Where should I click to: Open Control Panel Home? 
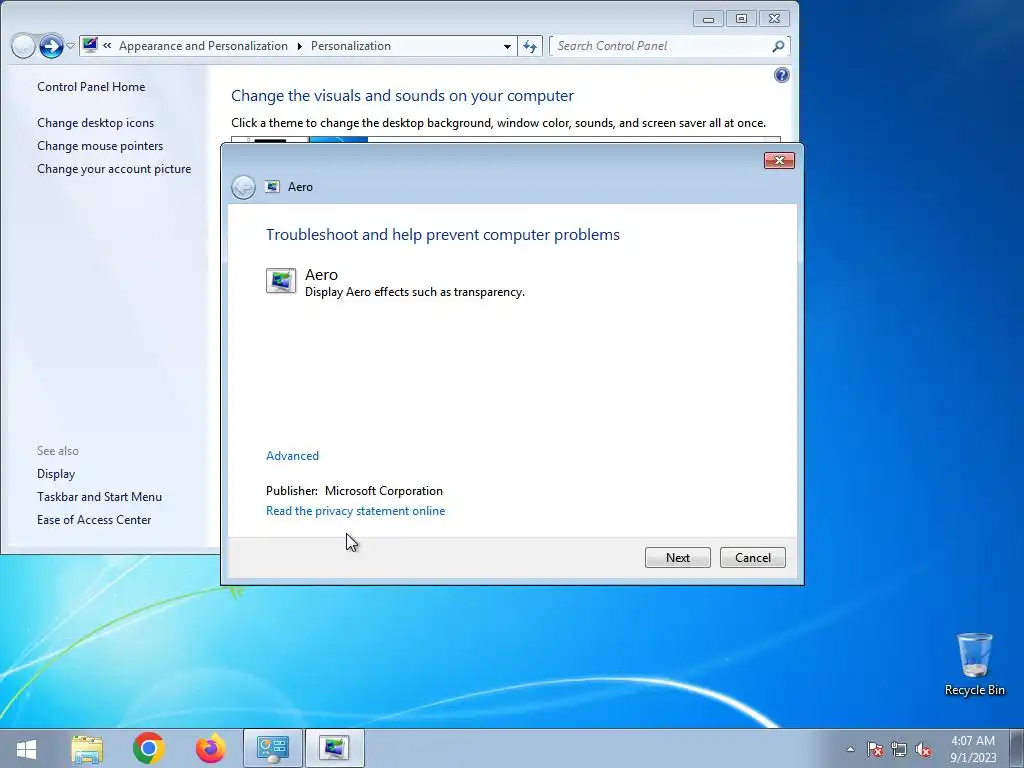click(91, 87)
